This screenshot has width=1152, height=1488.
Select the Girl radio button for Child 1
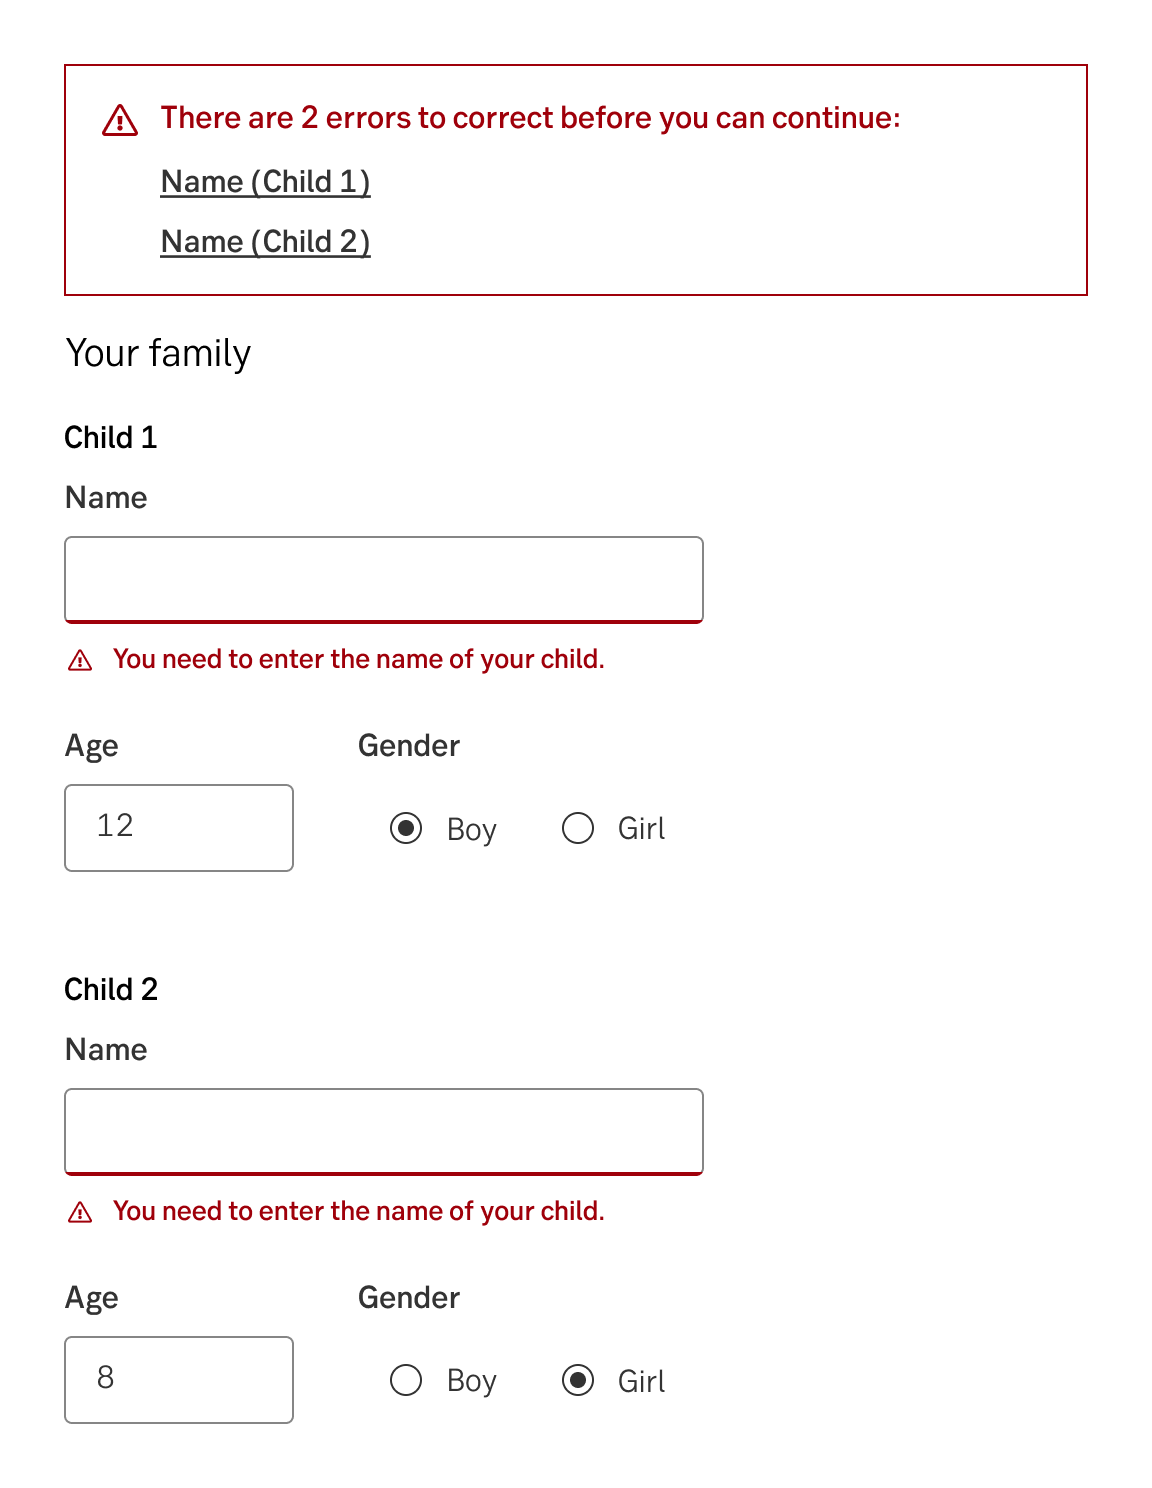tap(577, 828)
